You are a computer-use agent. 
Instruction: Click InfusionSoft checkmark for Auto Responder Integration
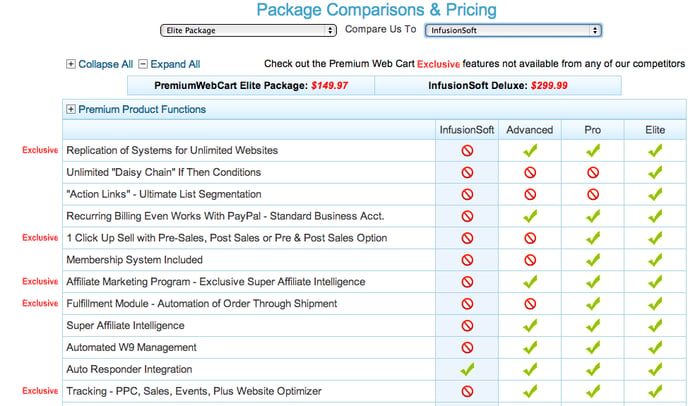pyautogui.click(x=467, y=369)
